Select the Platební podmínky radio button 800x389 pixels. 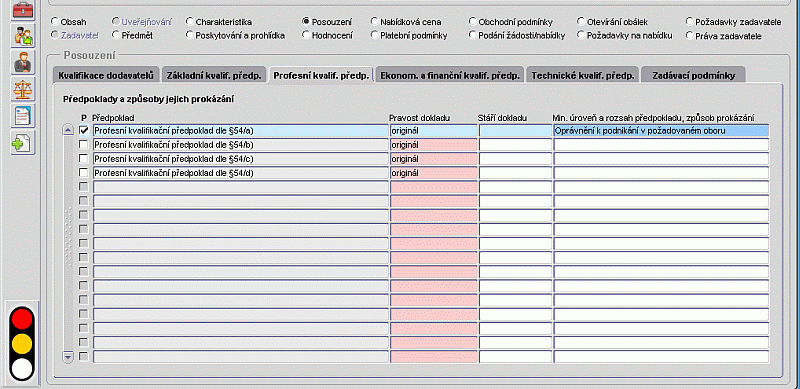[375, 35]
